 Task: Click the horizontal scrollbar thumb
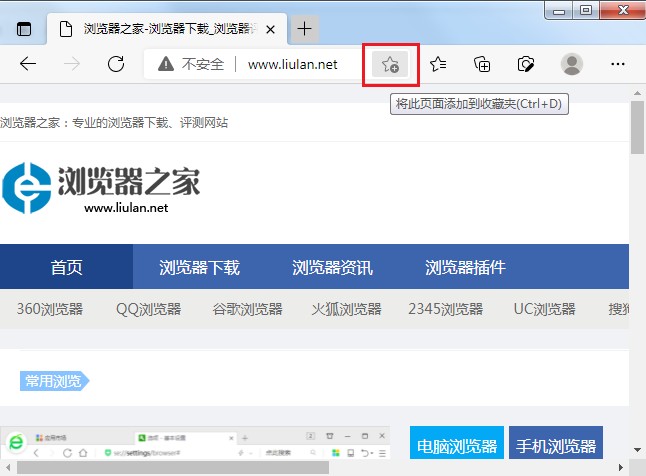coord(173,467)
